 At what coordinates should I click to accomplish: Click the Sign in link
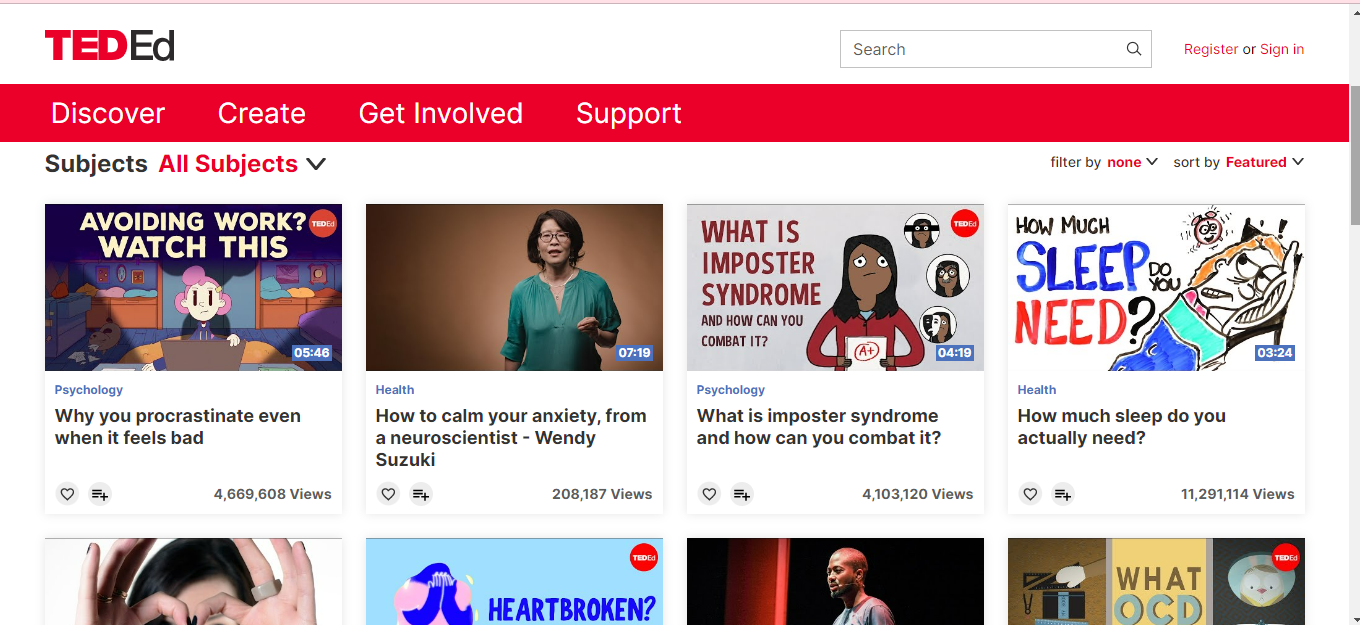pos(1282,49)
